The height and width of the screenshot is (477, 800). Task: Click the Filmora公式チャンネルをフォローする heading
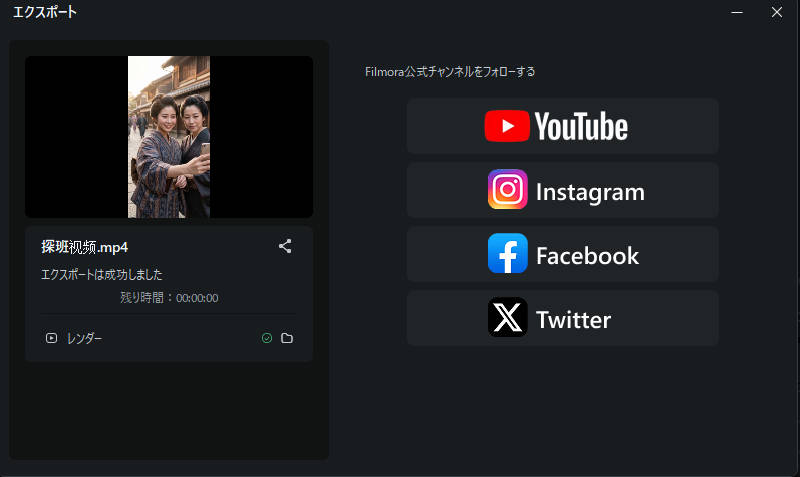(x=450, y=72)
